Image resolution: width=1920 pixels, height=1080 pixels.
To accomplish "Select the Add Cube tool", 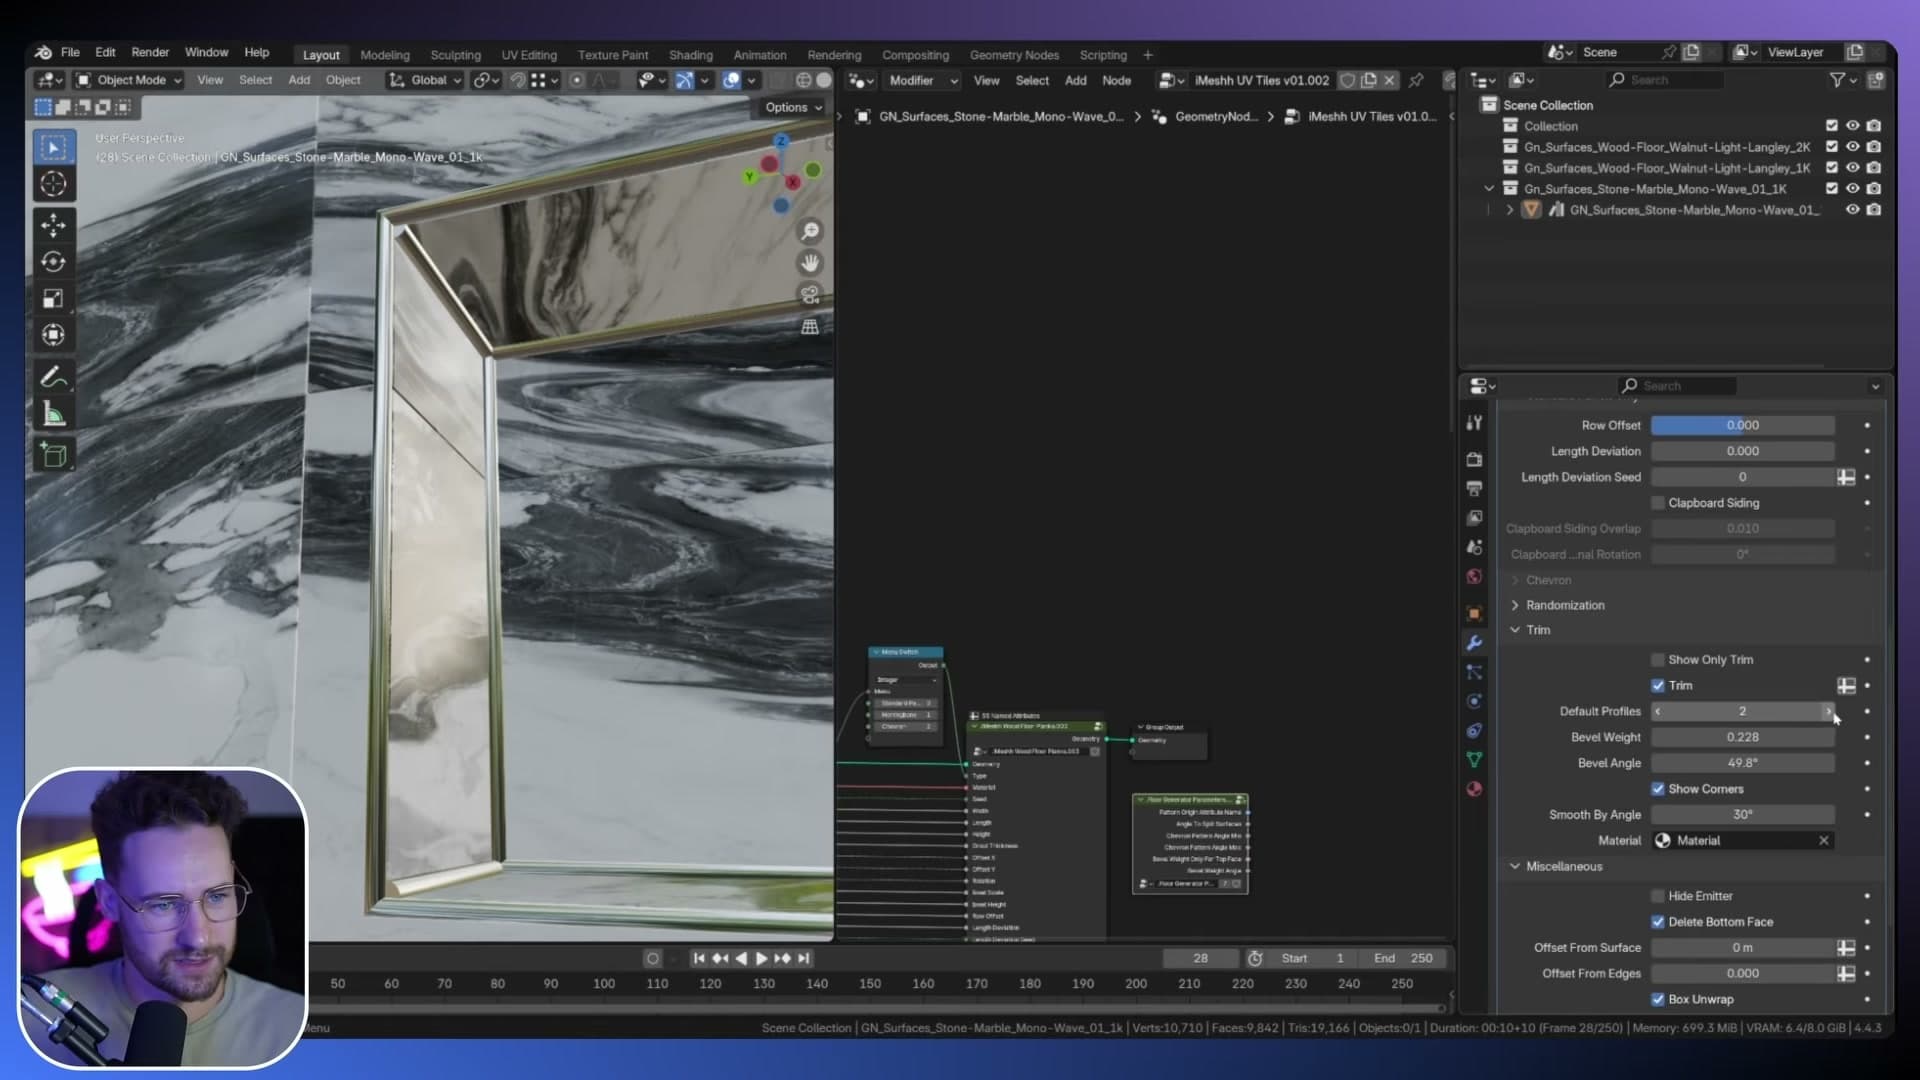I will 54,456.
